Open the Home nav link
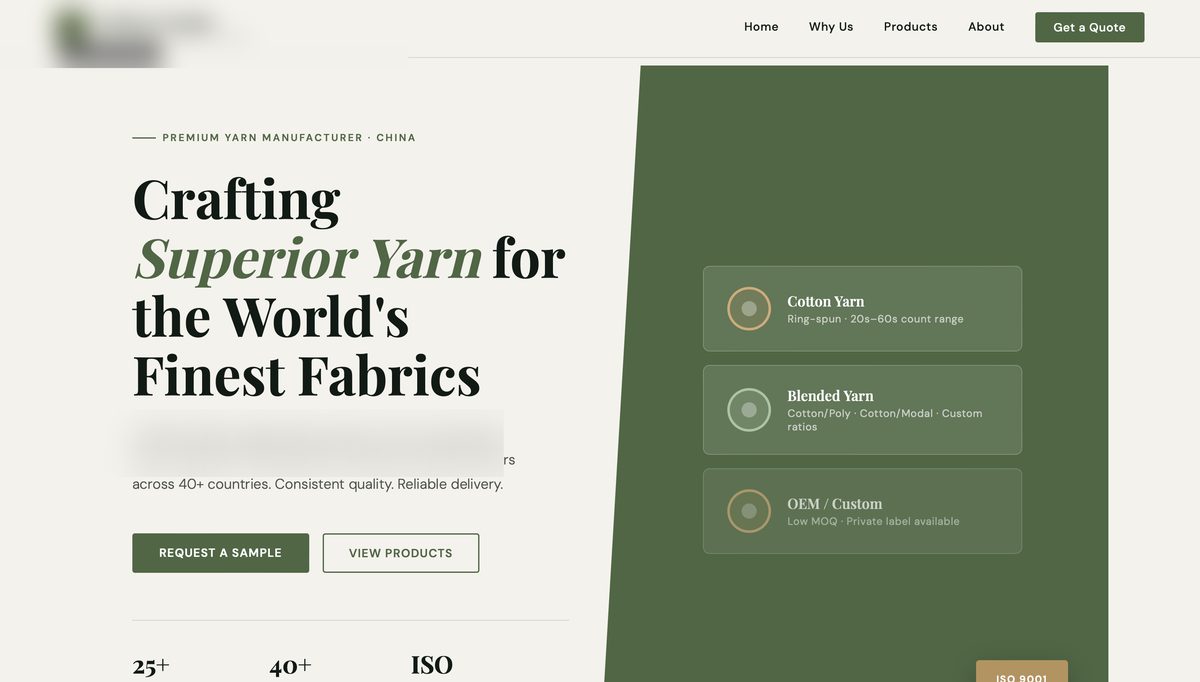This screenshot has width=1200, height=682. [x=761, y=27]
